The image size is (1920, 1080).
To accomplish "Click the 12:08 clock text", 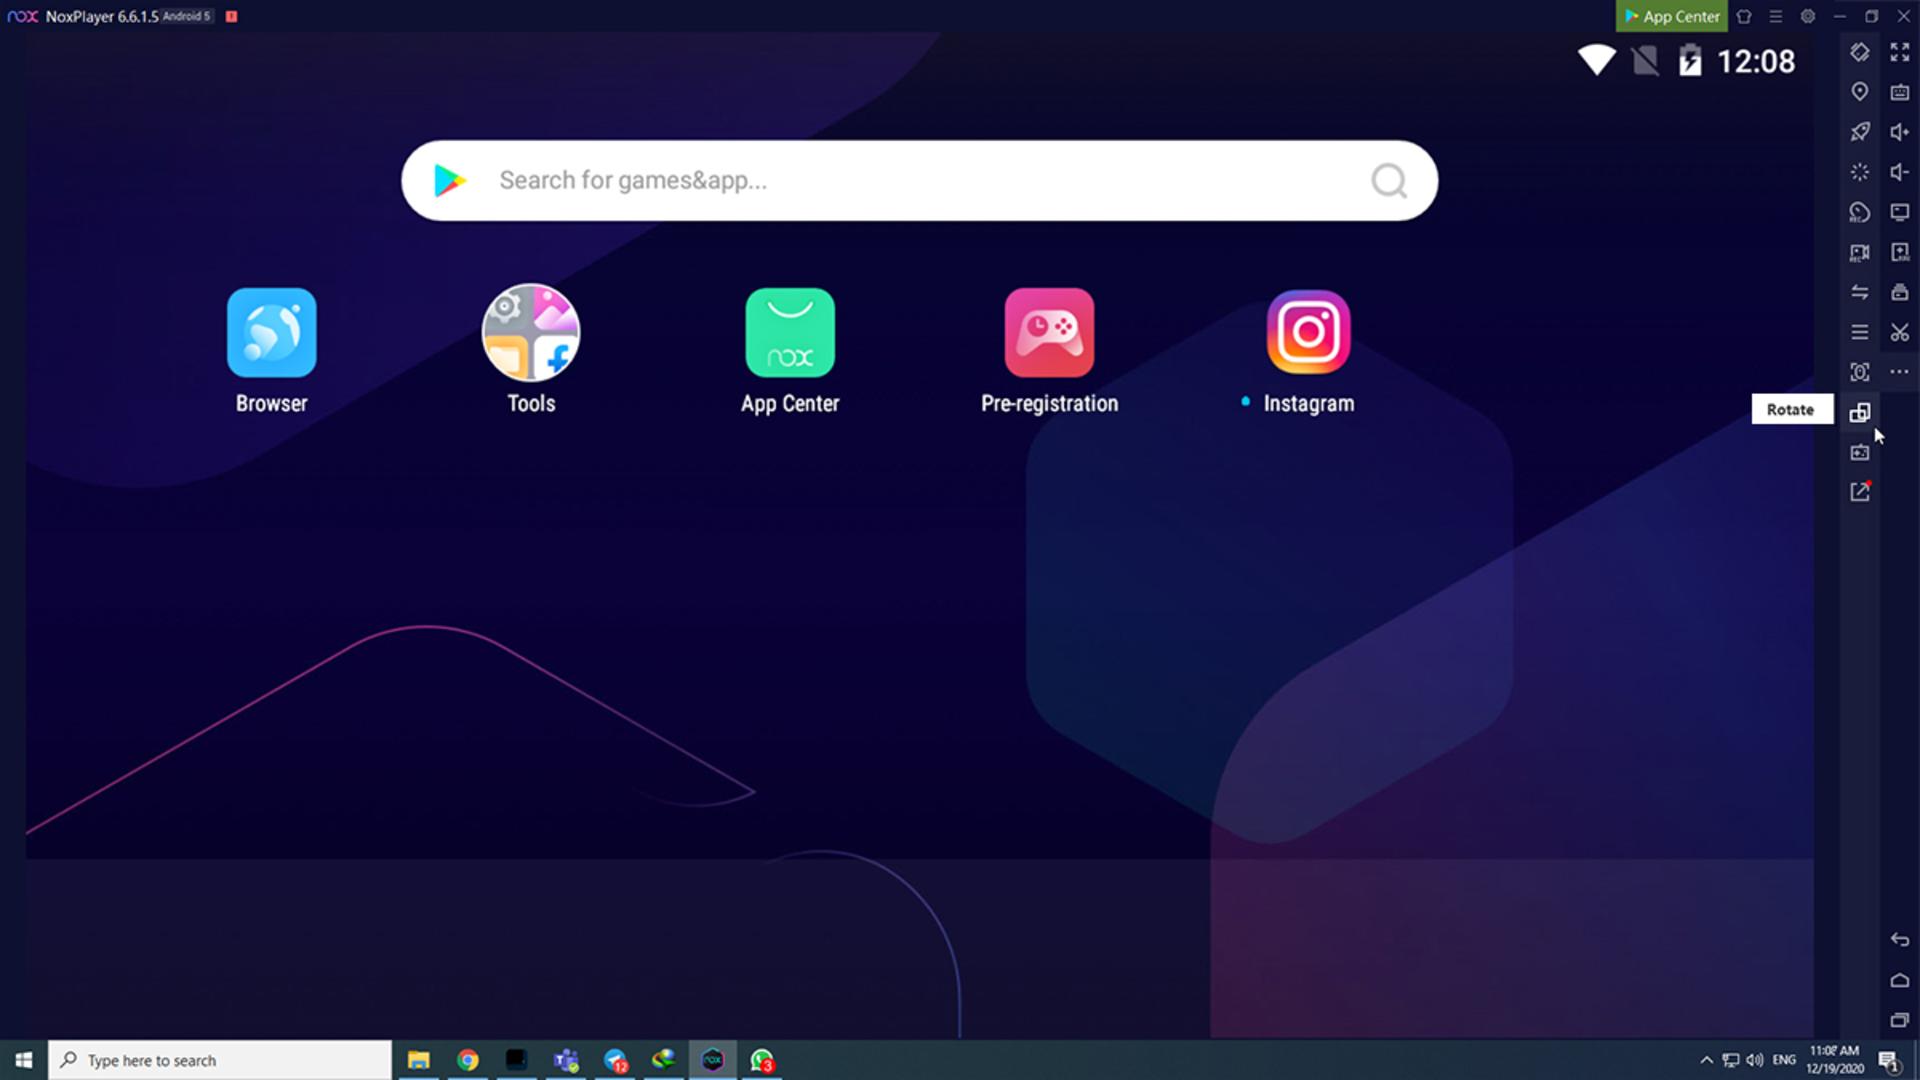I will click(1756, 62).
